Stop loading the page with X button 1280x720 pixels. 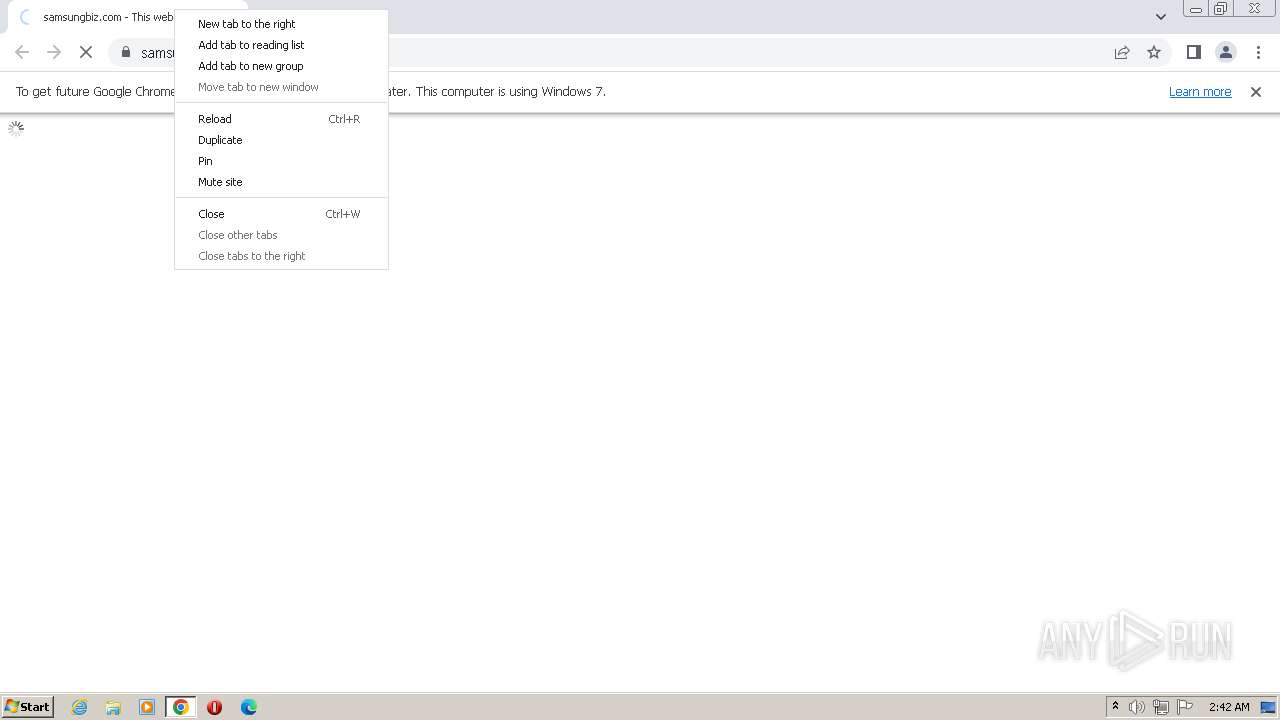[86, 52]
